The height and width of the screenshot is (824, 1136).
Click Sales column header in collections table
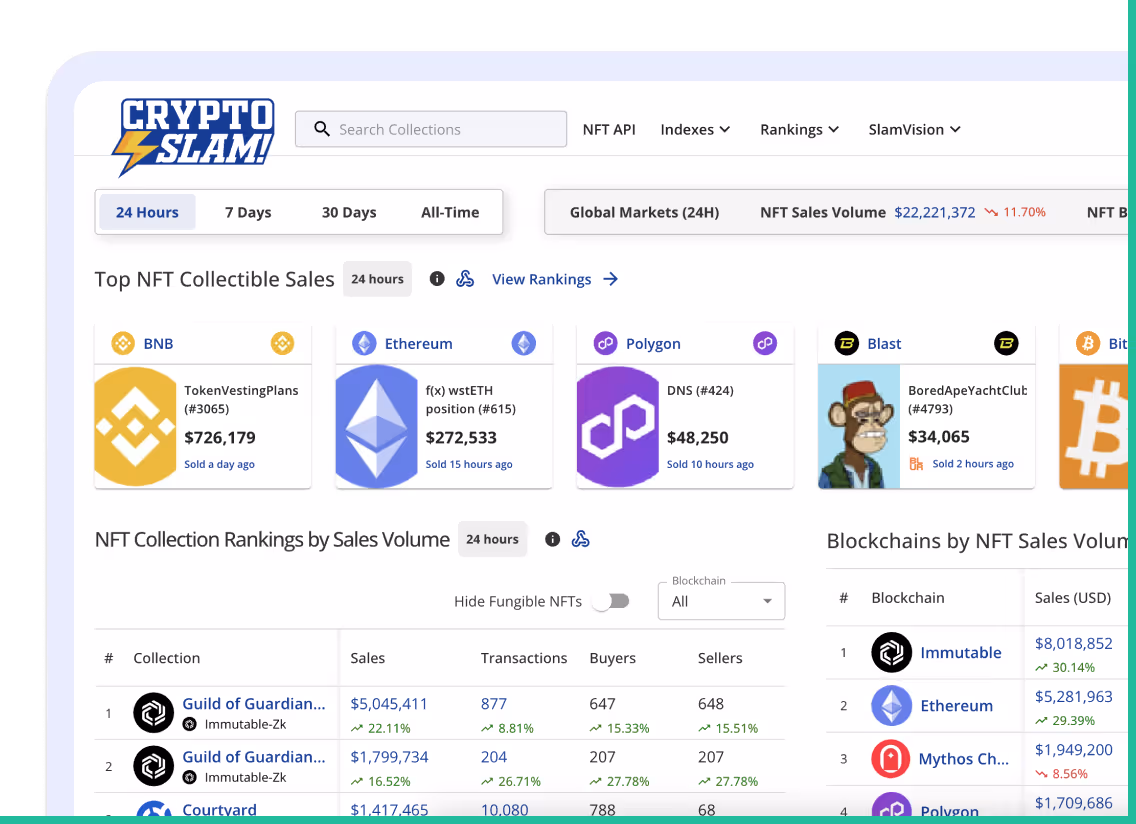coord(367,658)
